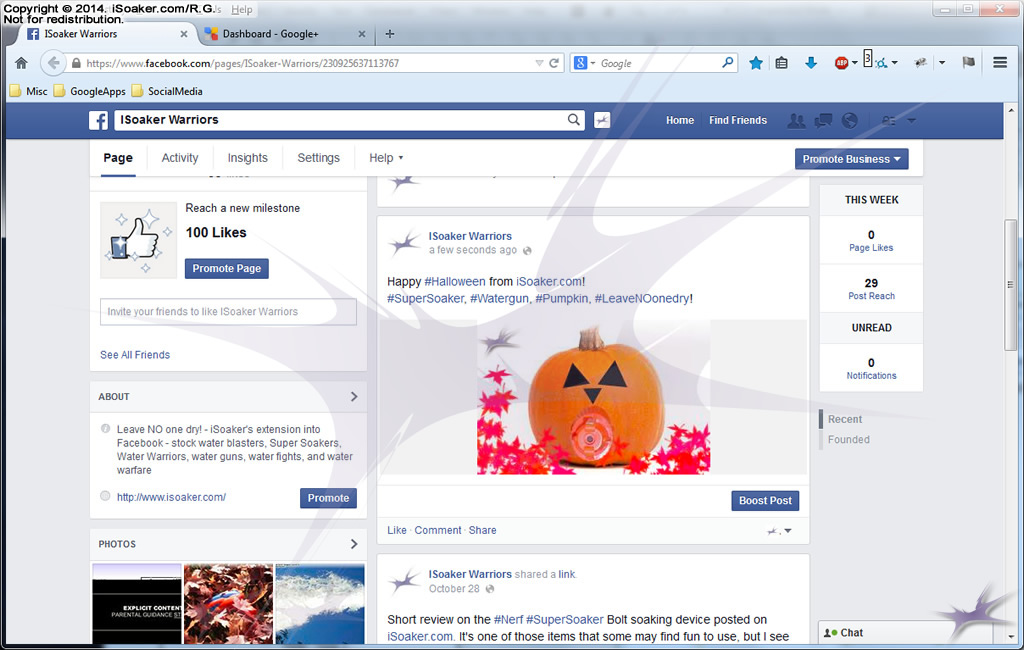Expand the ABOUT section chevron
The height and width of the screenshot is (650, 1024).
pos(354,397)
